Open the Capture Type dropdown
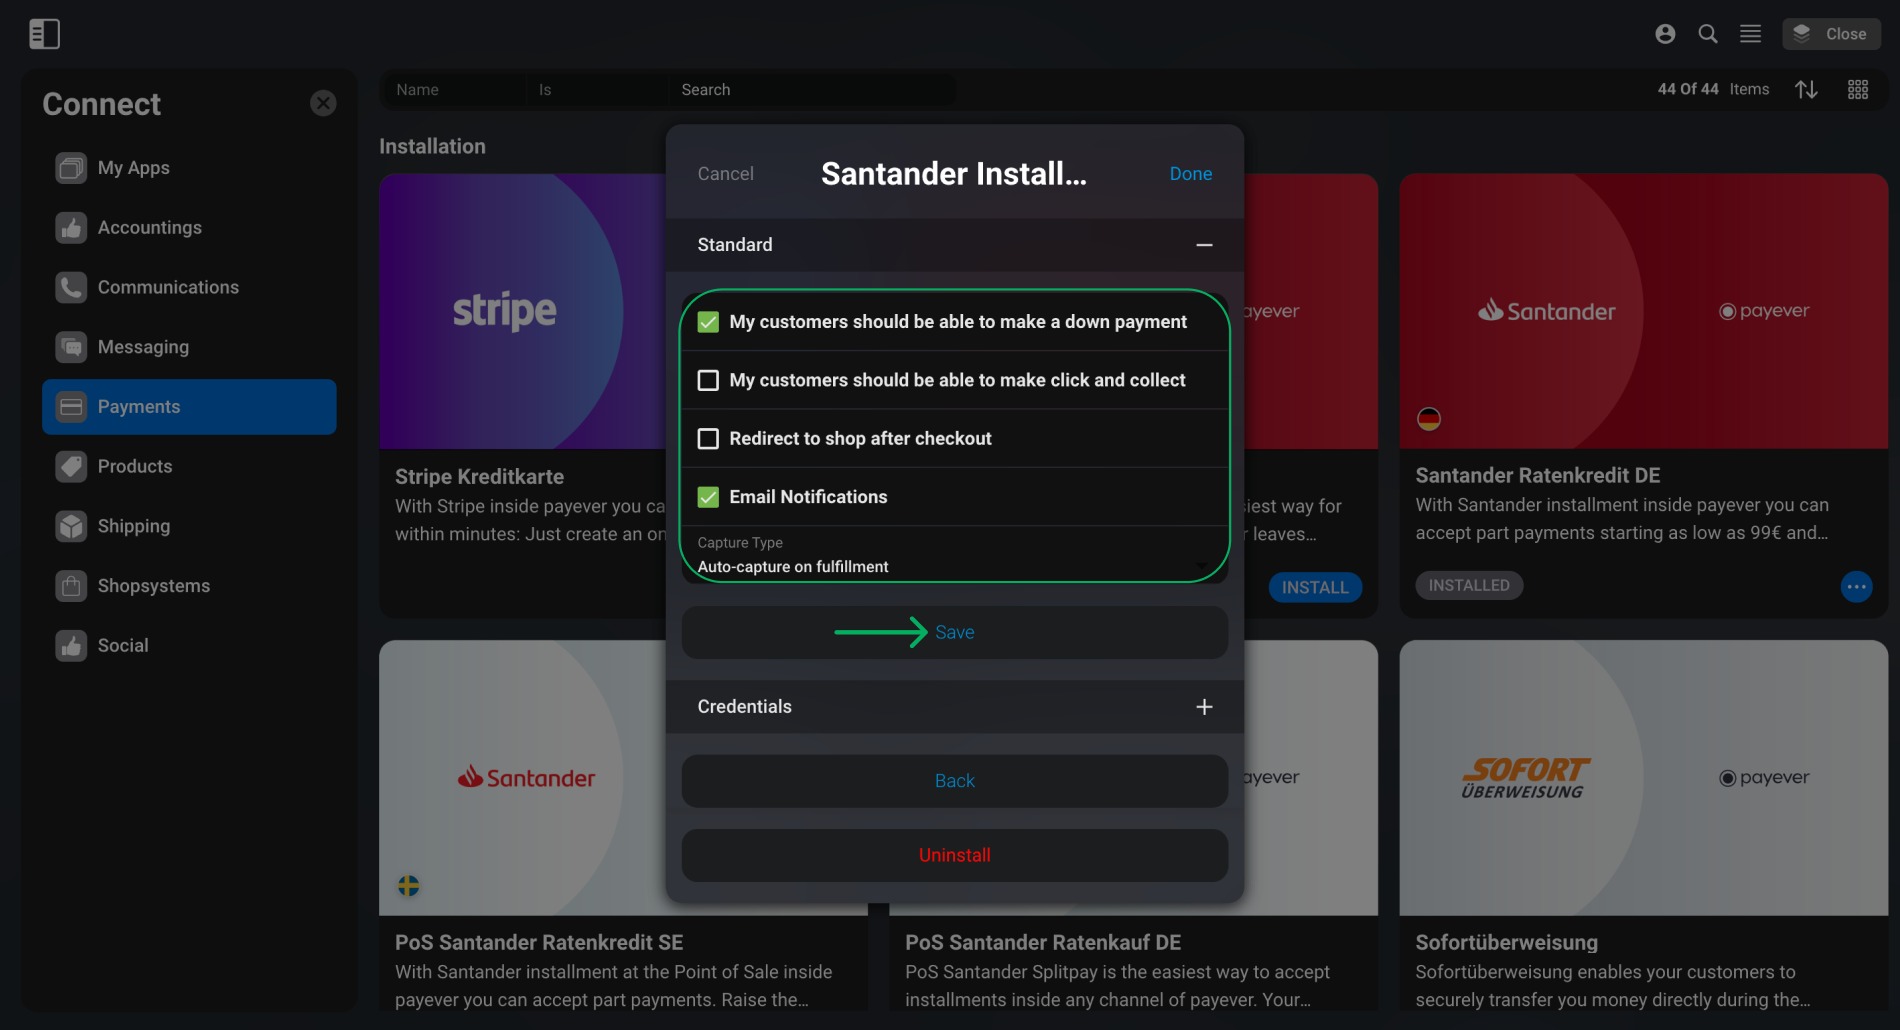This screenshot has width=1900, height=1030. (x=955, y=555)
